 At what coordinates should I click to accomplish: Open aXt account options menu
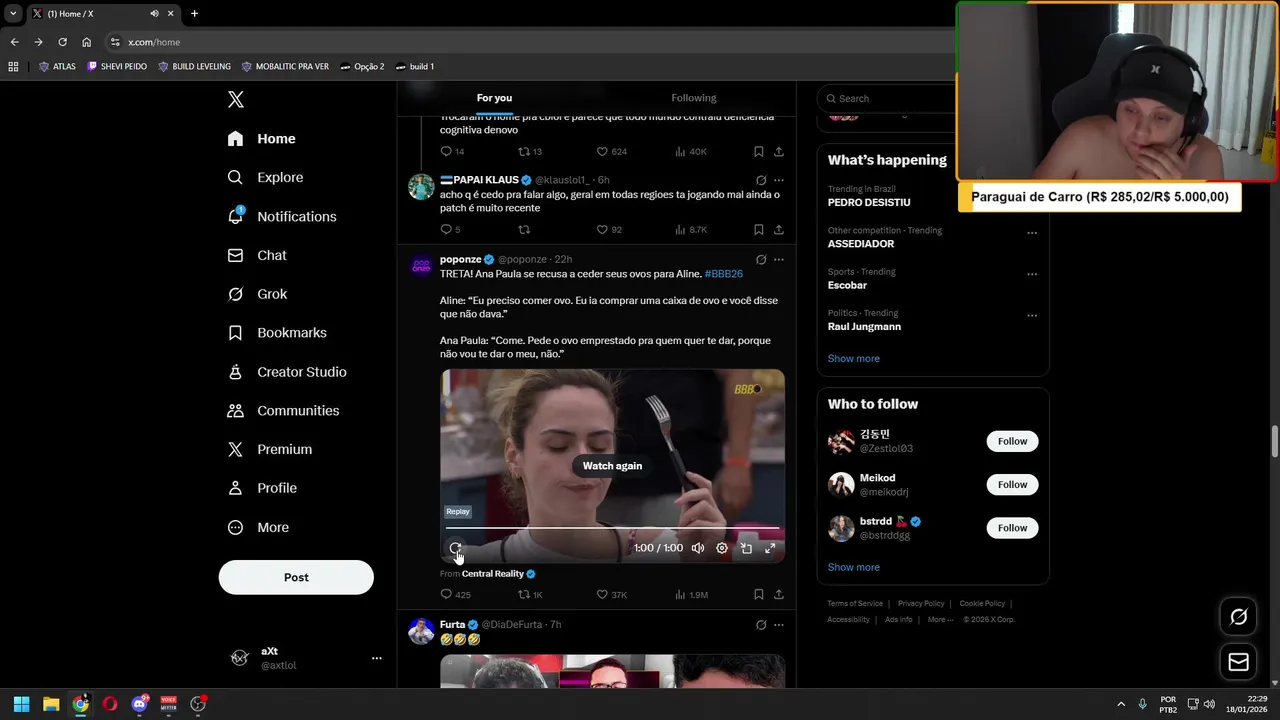377,658
